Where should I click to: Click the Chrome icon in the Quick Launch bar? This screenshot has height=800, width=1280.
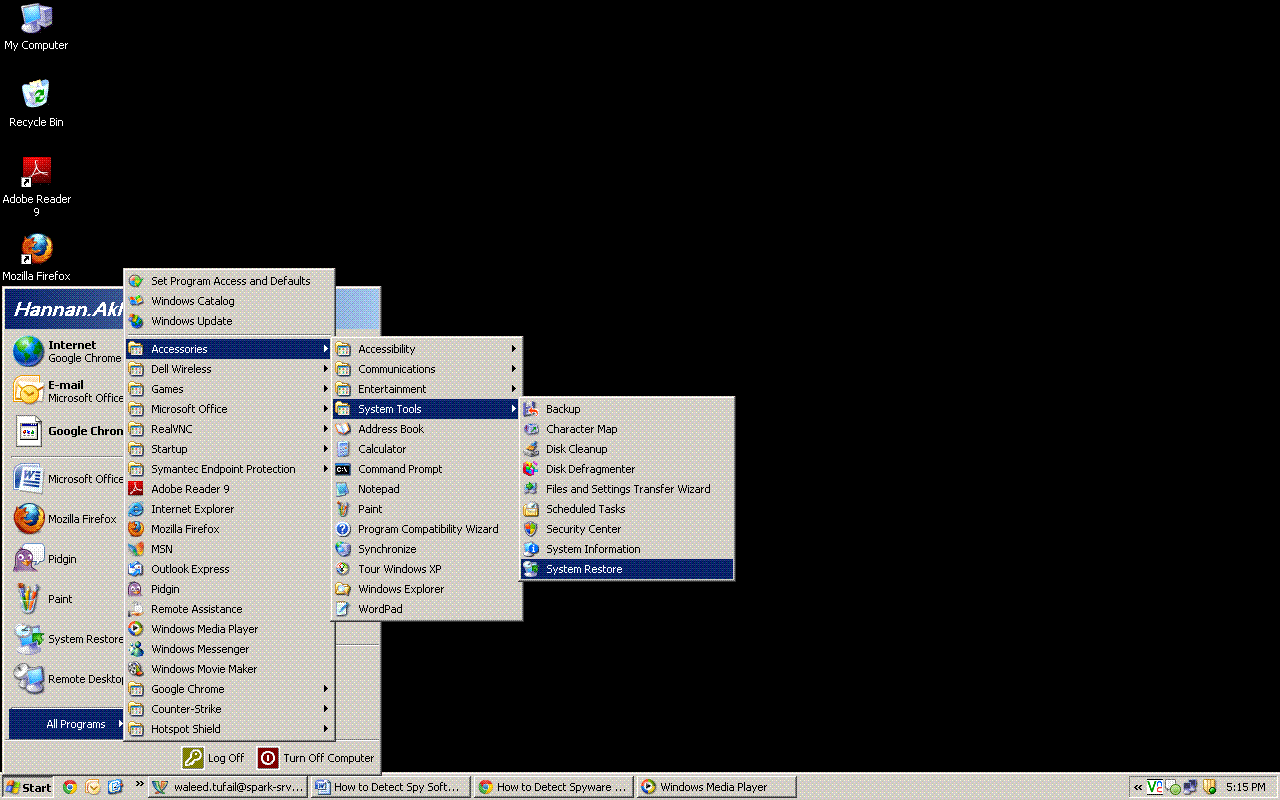[70, 787]
